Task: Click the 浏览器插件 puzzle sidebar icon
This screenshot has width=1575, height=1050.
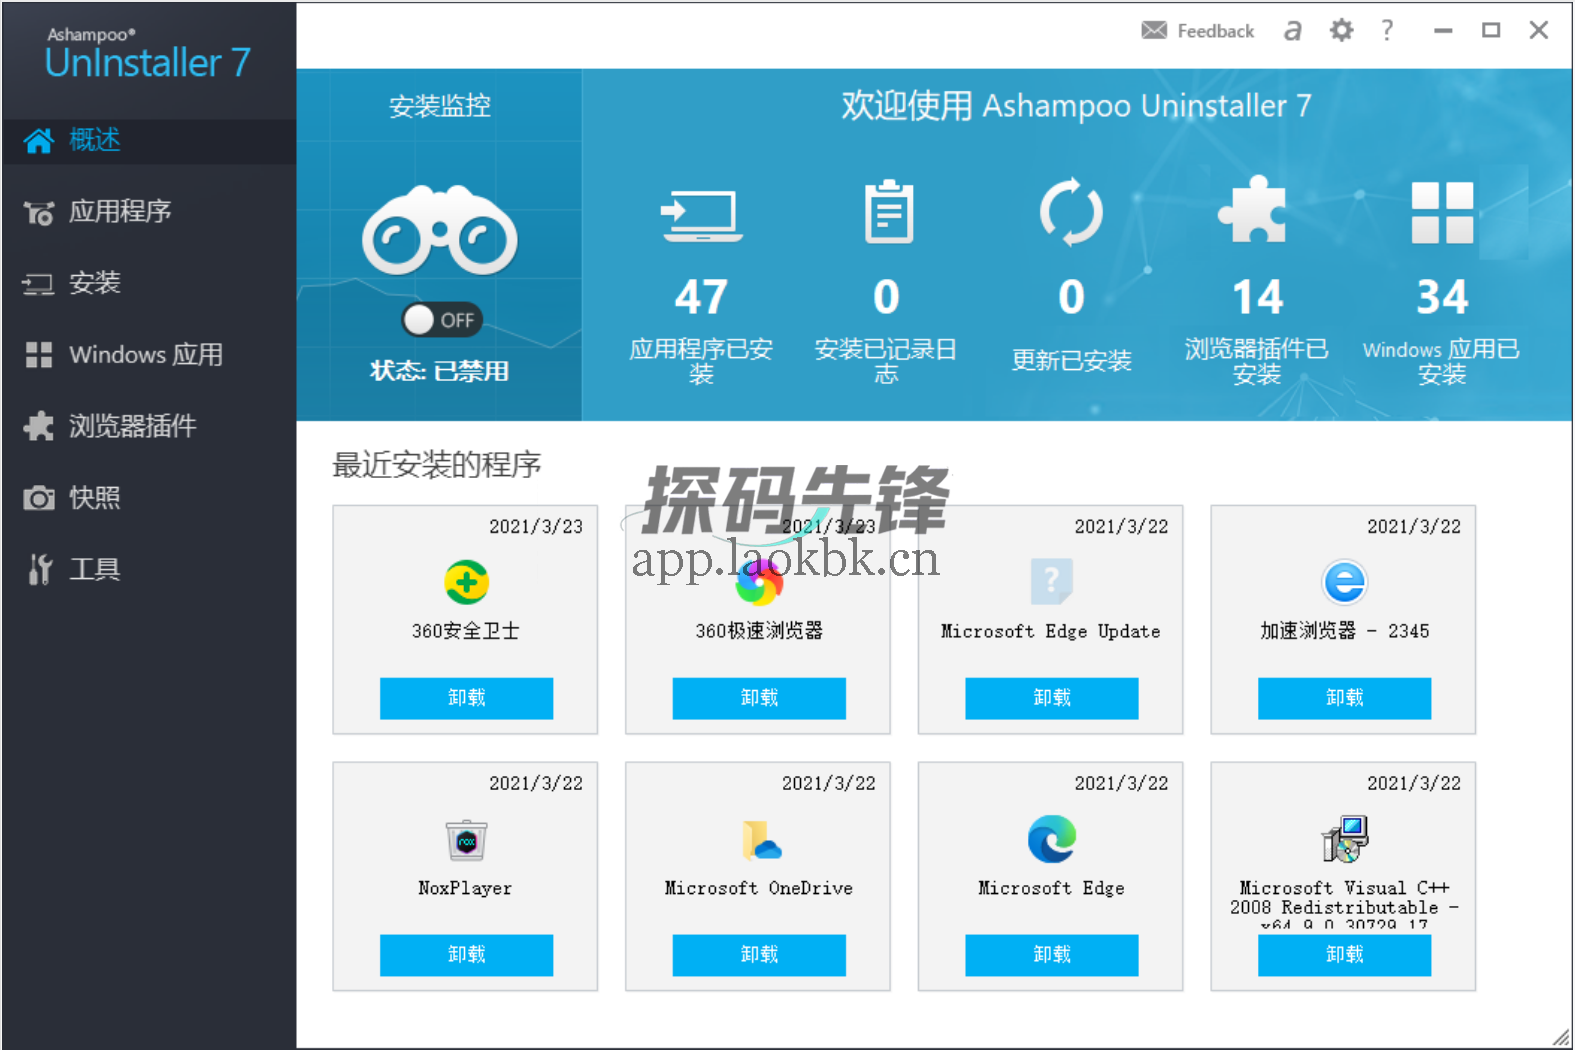Action: (x=39, y=426)
